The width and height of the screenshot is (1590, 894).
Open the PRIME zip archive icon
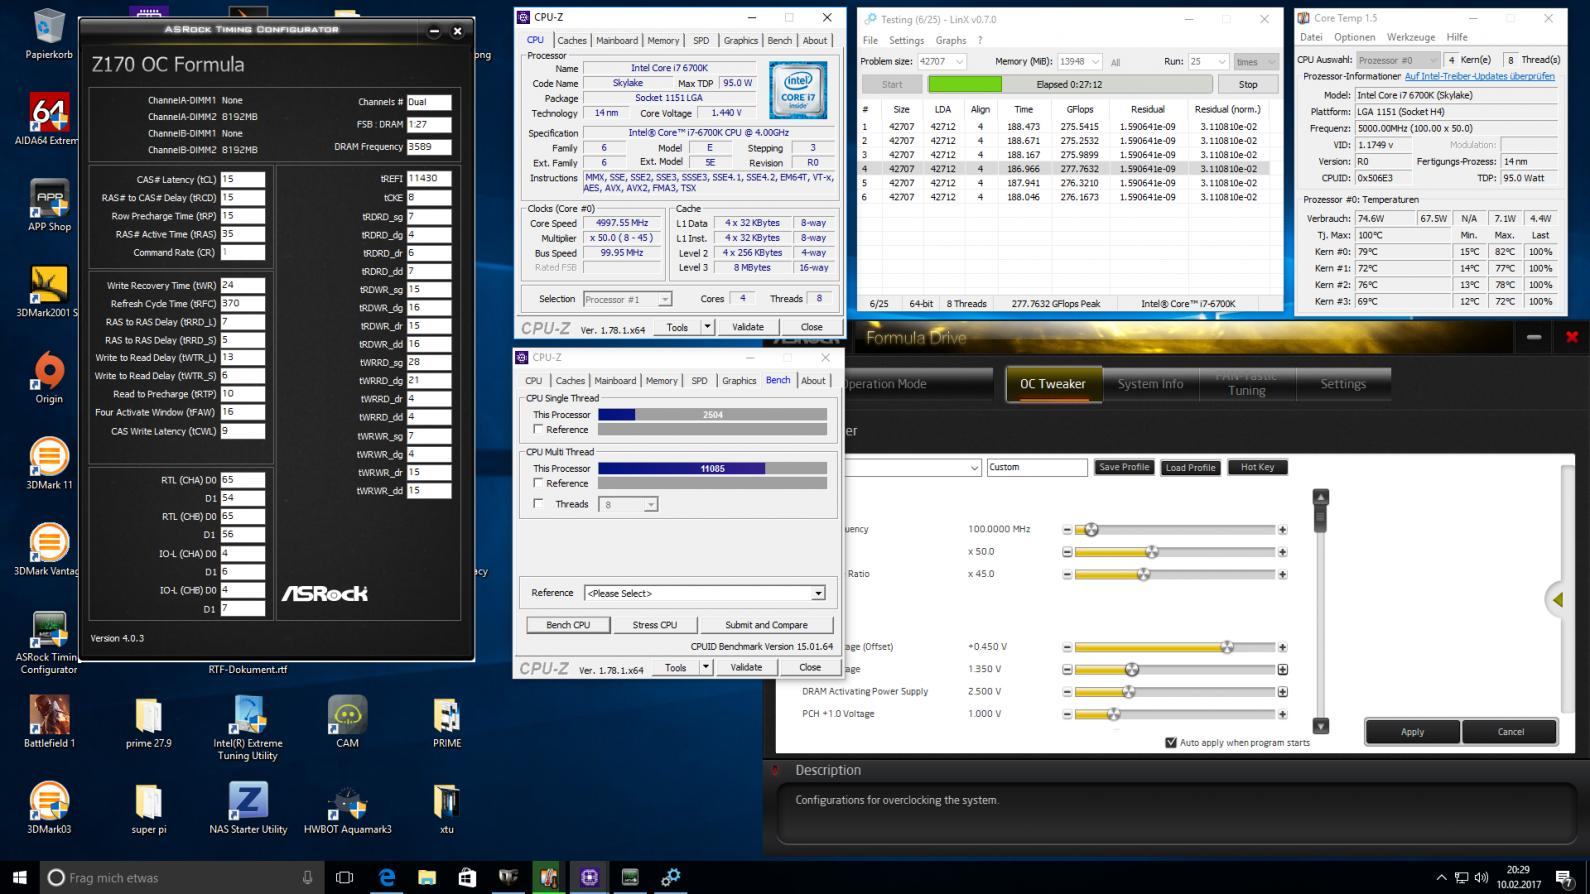click(447, 721)
